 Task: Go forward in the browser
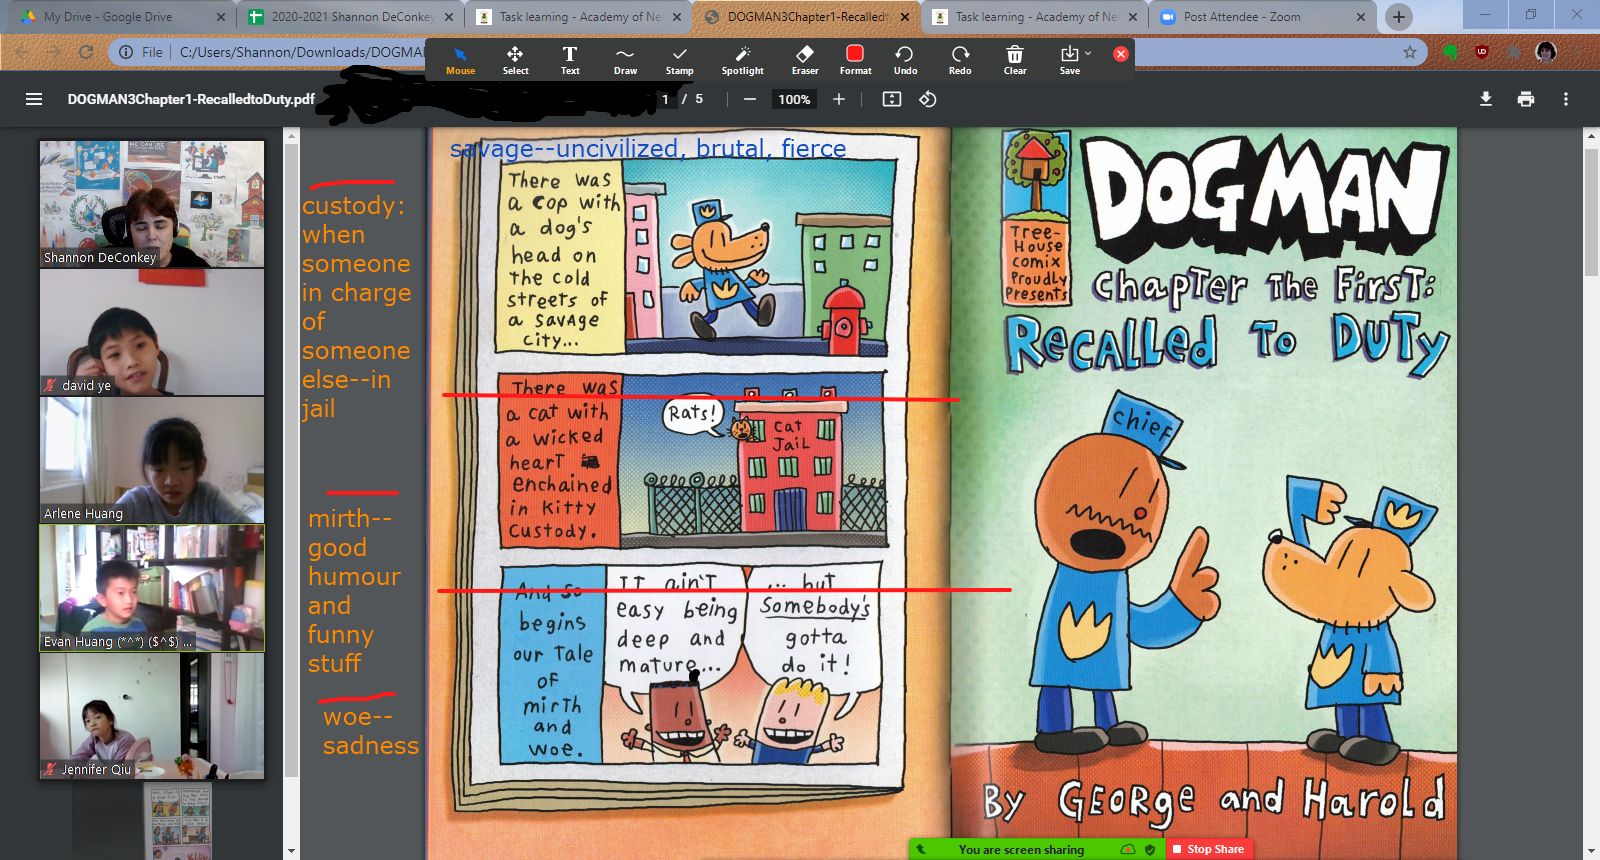click(54, 52)
